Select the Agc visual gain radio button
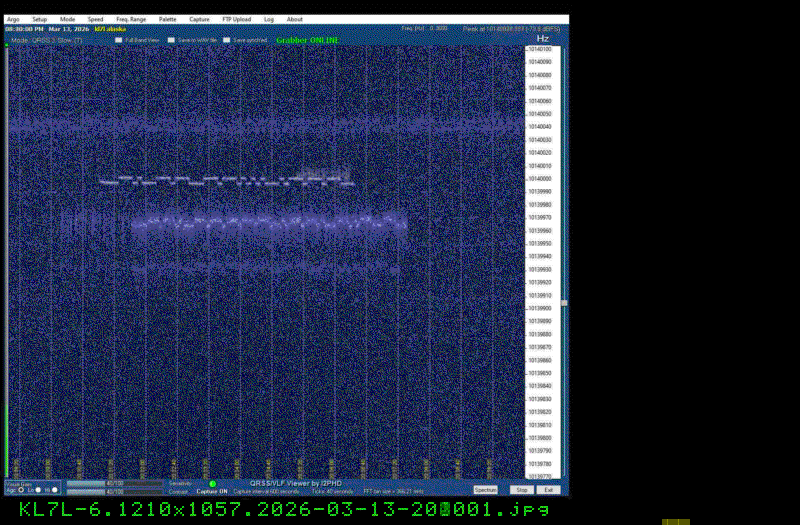The image size is (800, 525). pyautogui.click(x=21, y=490)
